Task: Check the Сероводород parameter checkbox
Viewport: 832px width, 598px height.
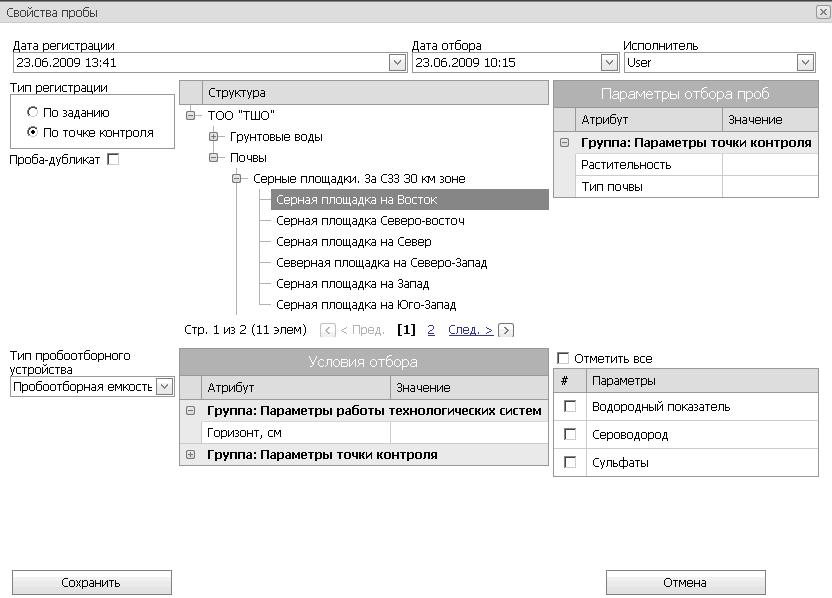Action: pyautogui.click(x=570, y=435)
